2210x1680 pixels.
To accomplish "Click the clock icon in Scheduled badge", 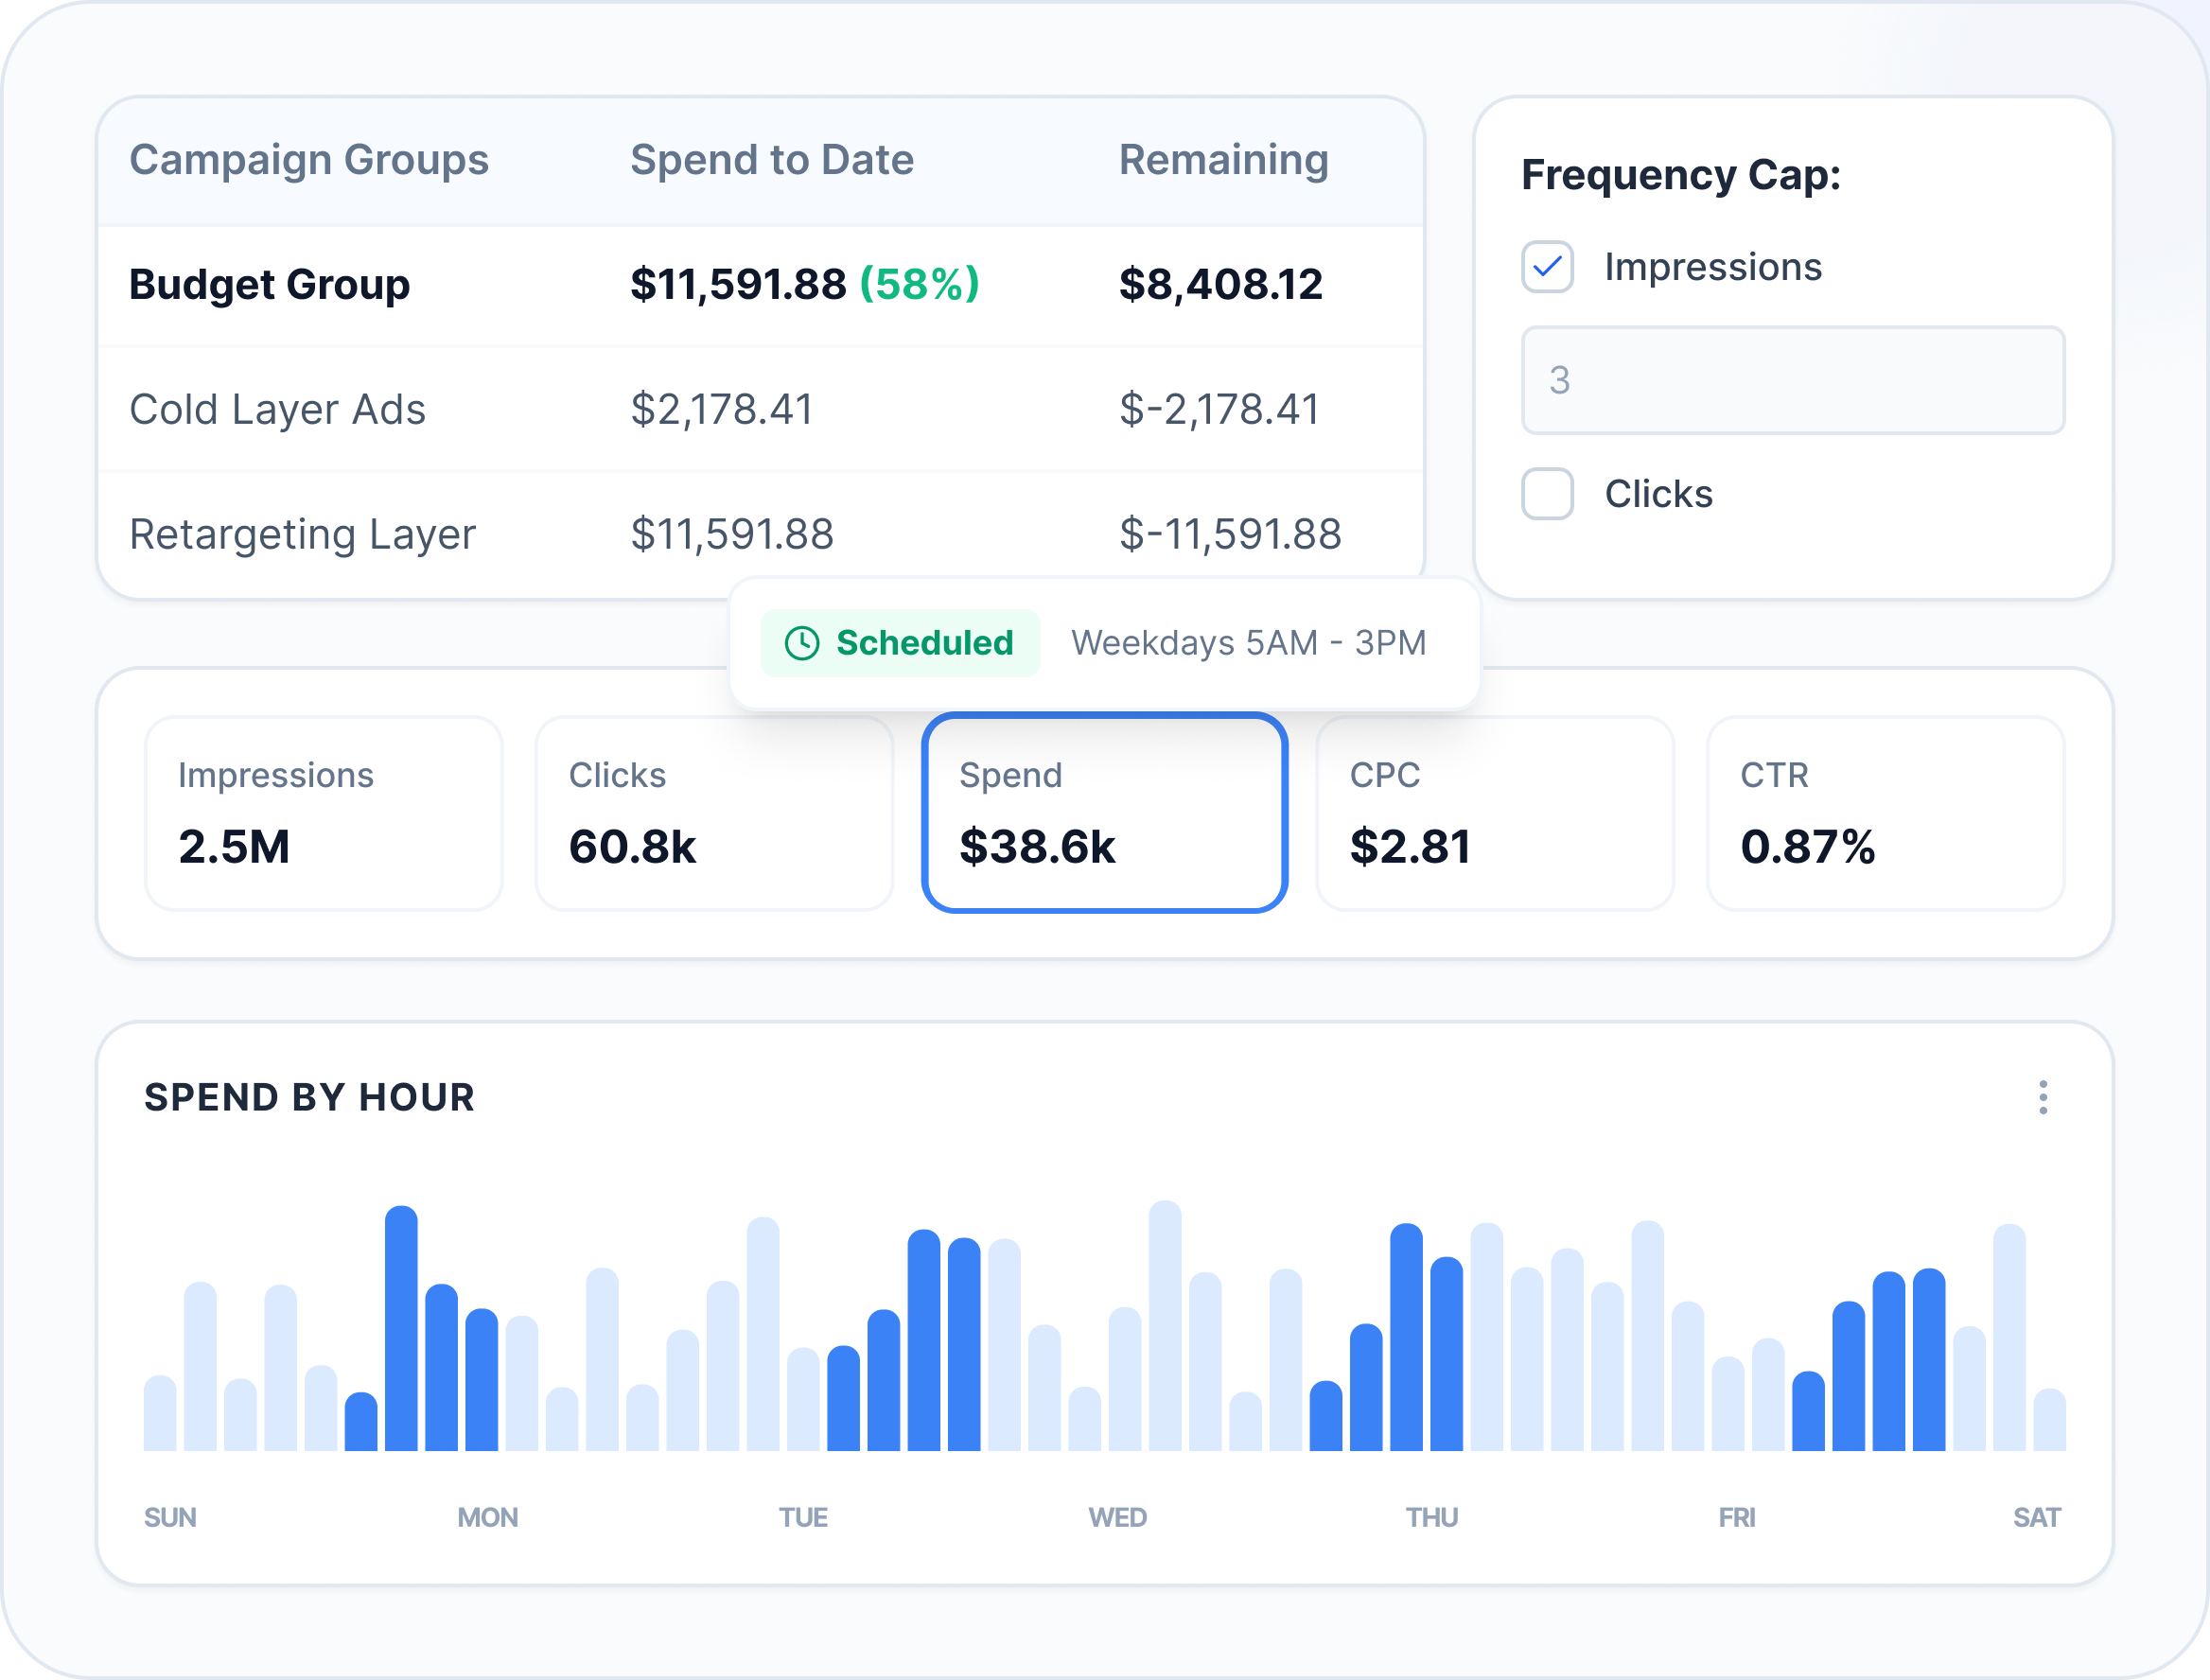I will pyautogui.click(x=801, y=643).
